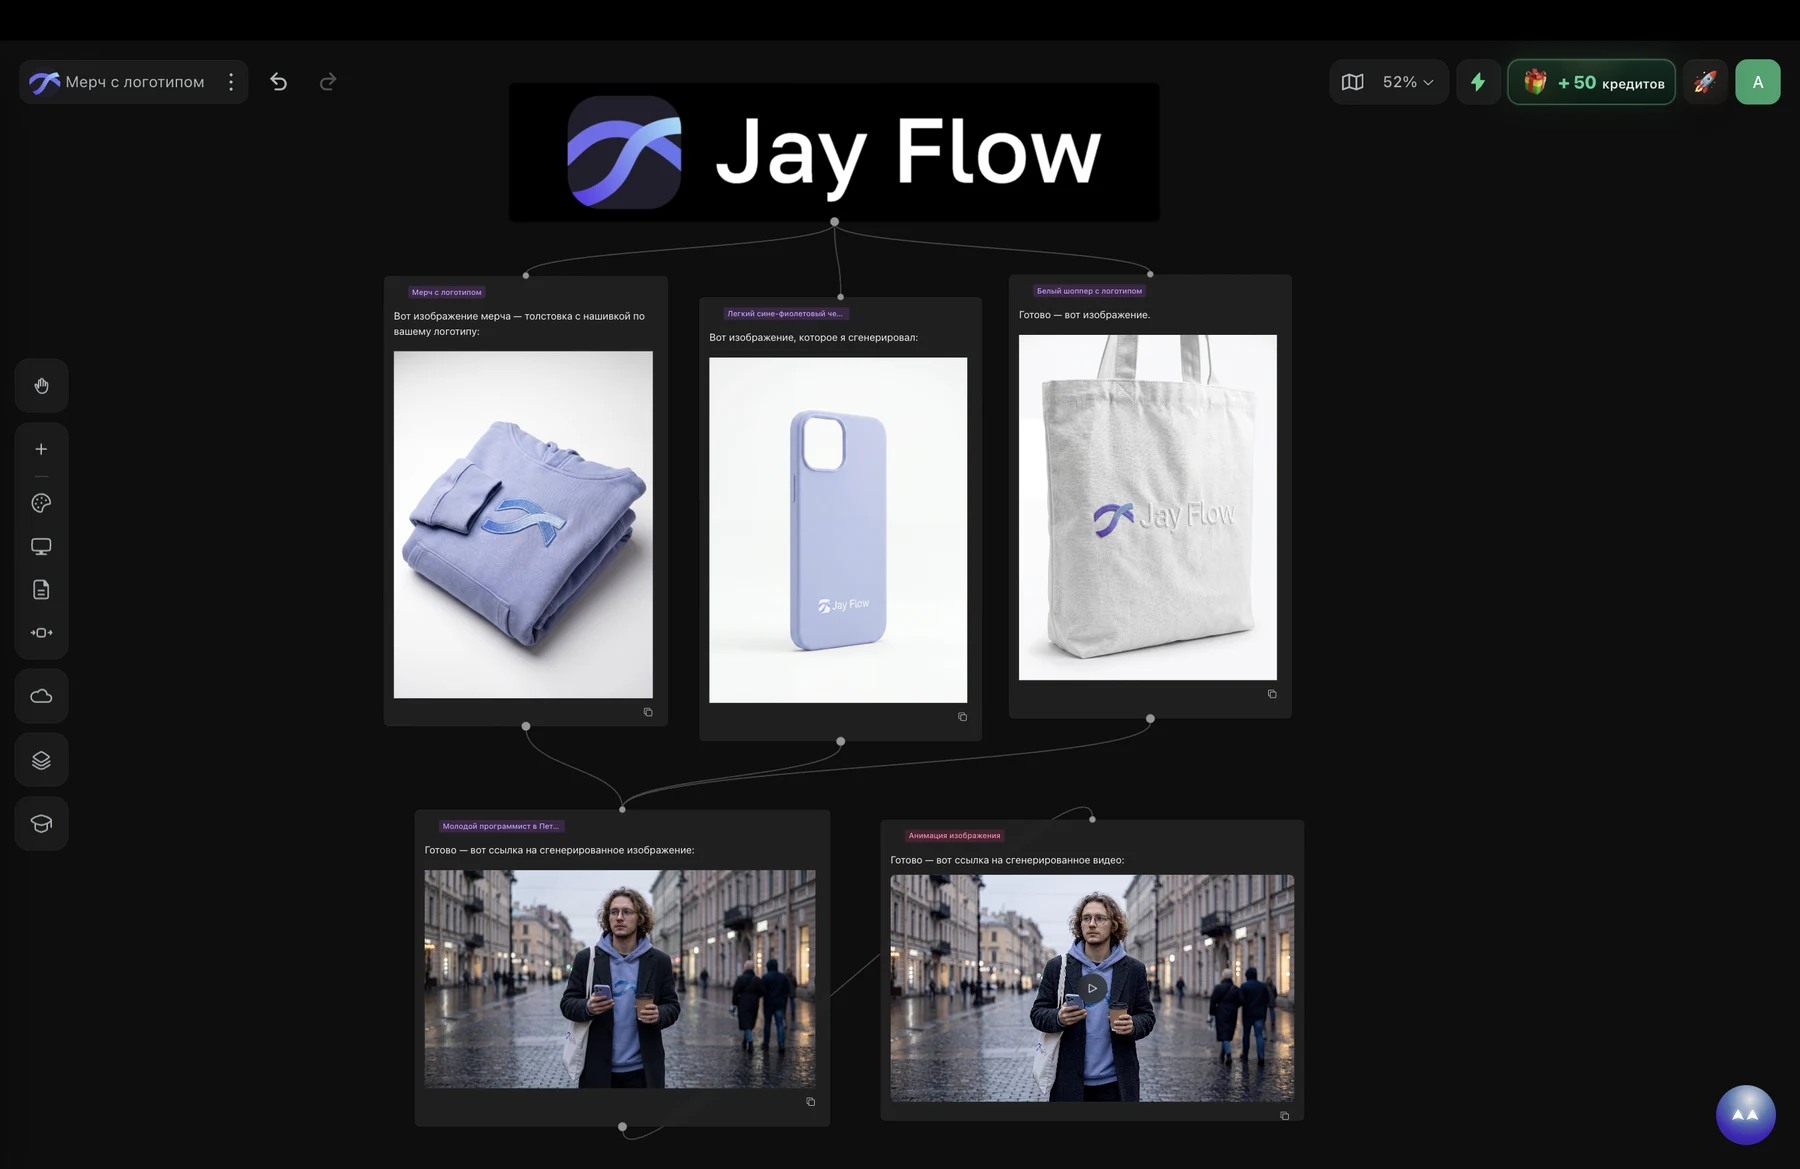This screenshot has width=1800, height=1169.
Task: Open the monitor screen tool
Action: [41, 547]
